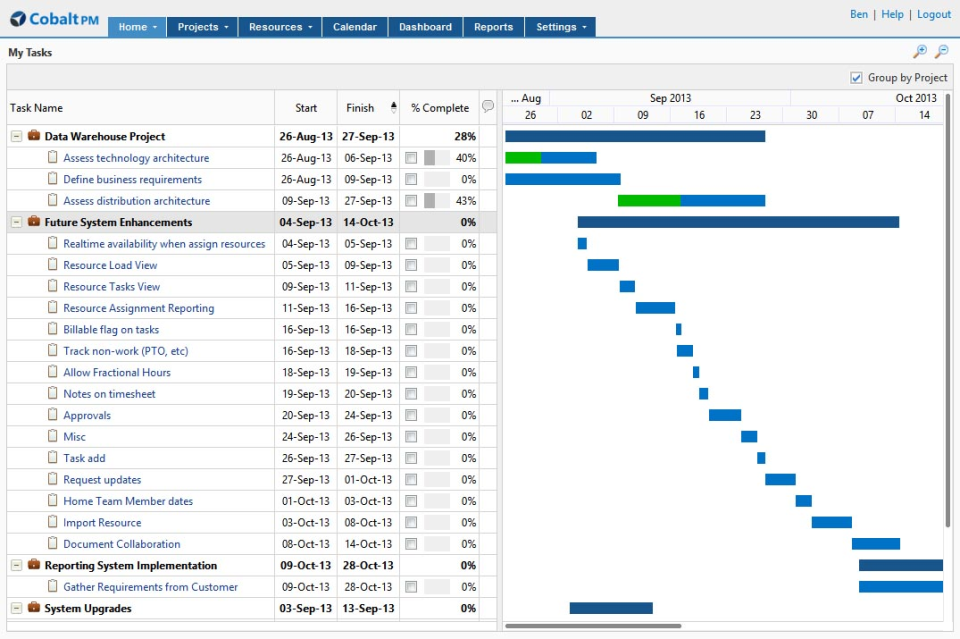The width and height of the screenshot is (960, 639).
Task: Open the Projects dropdown menu
Action: coord(202,27)
